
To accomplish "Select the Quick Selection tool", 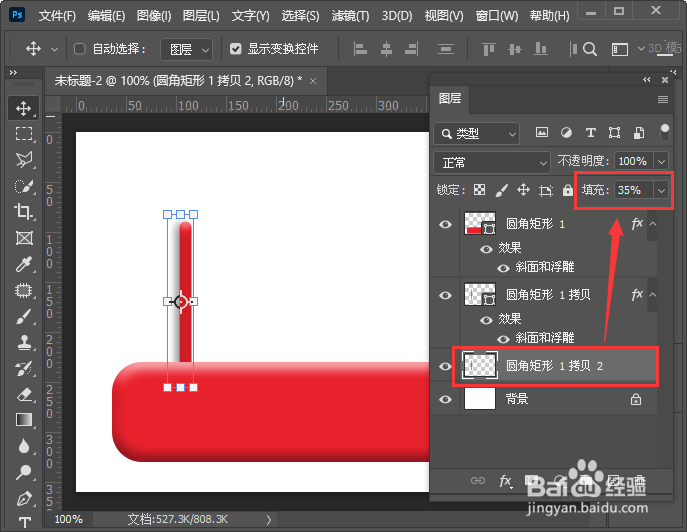I will [x=24, y=186].
